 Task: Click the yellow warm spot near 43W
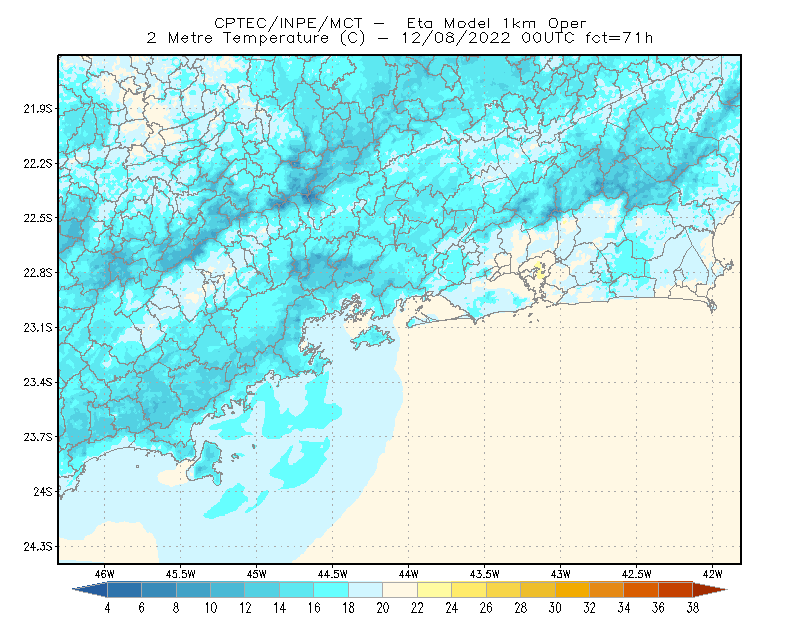(x=540, y=269)
